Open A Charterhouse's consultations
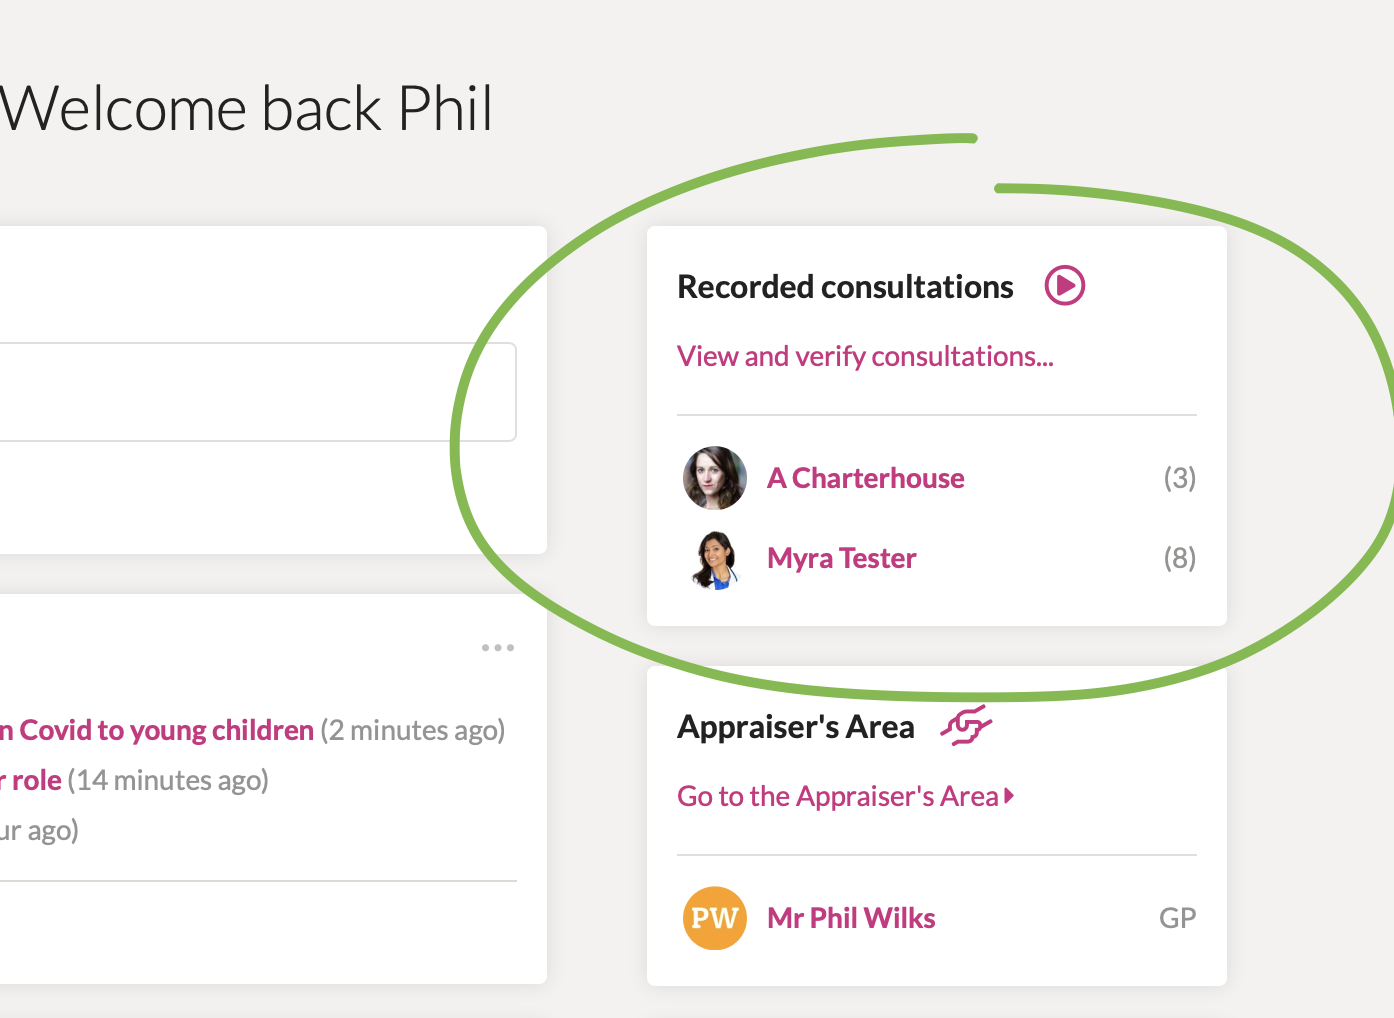Image resolution: width=1394 pixels, height=1018 pixels. point(866,478)
